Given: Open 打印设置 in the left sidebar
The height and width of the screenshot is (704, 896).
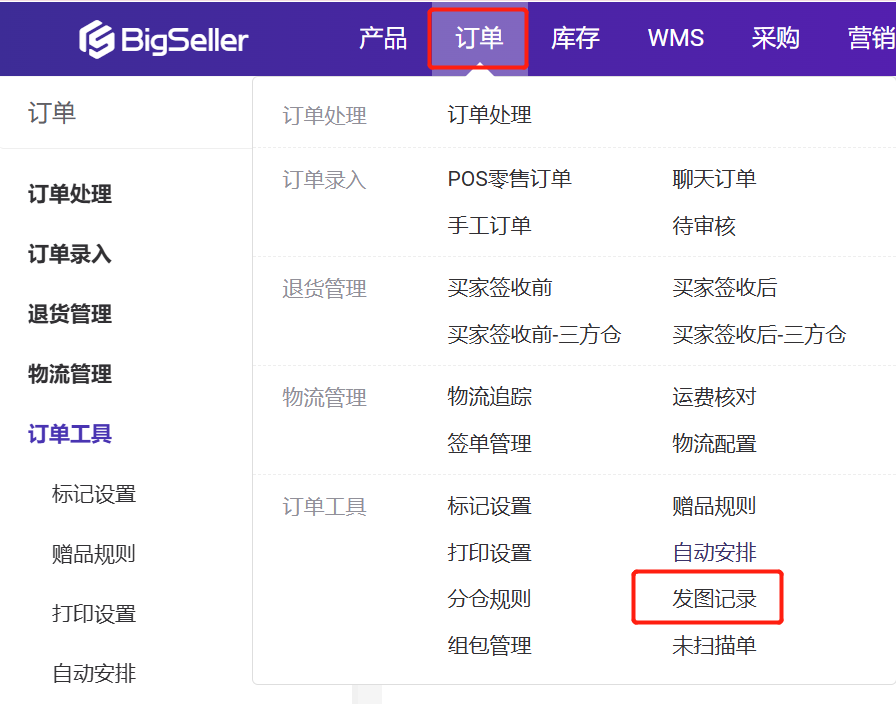Looking at the screenshot, I should tap(94, 614).
